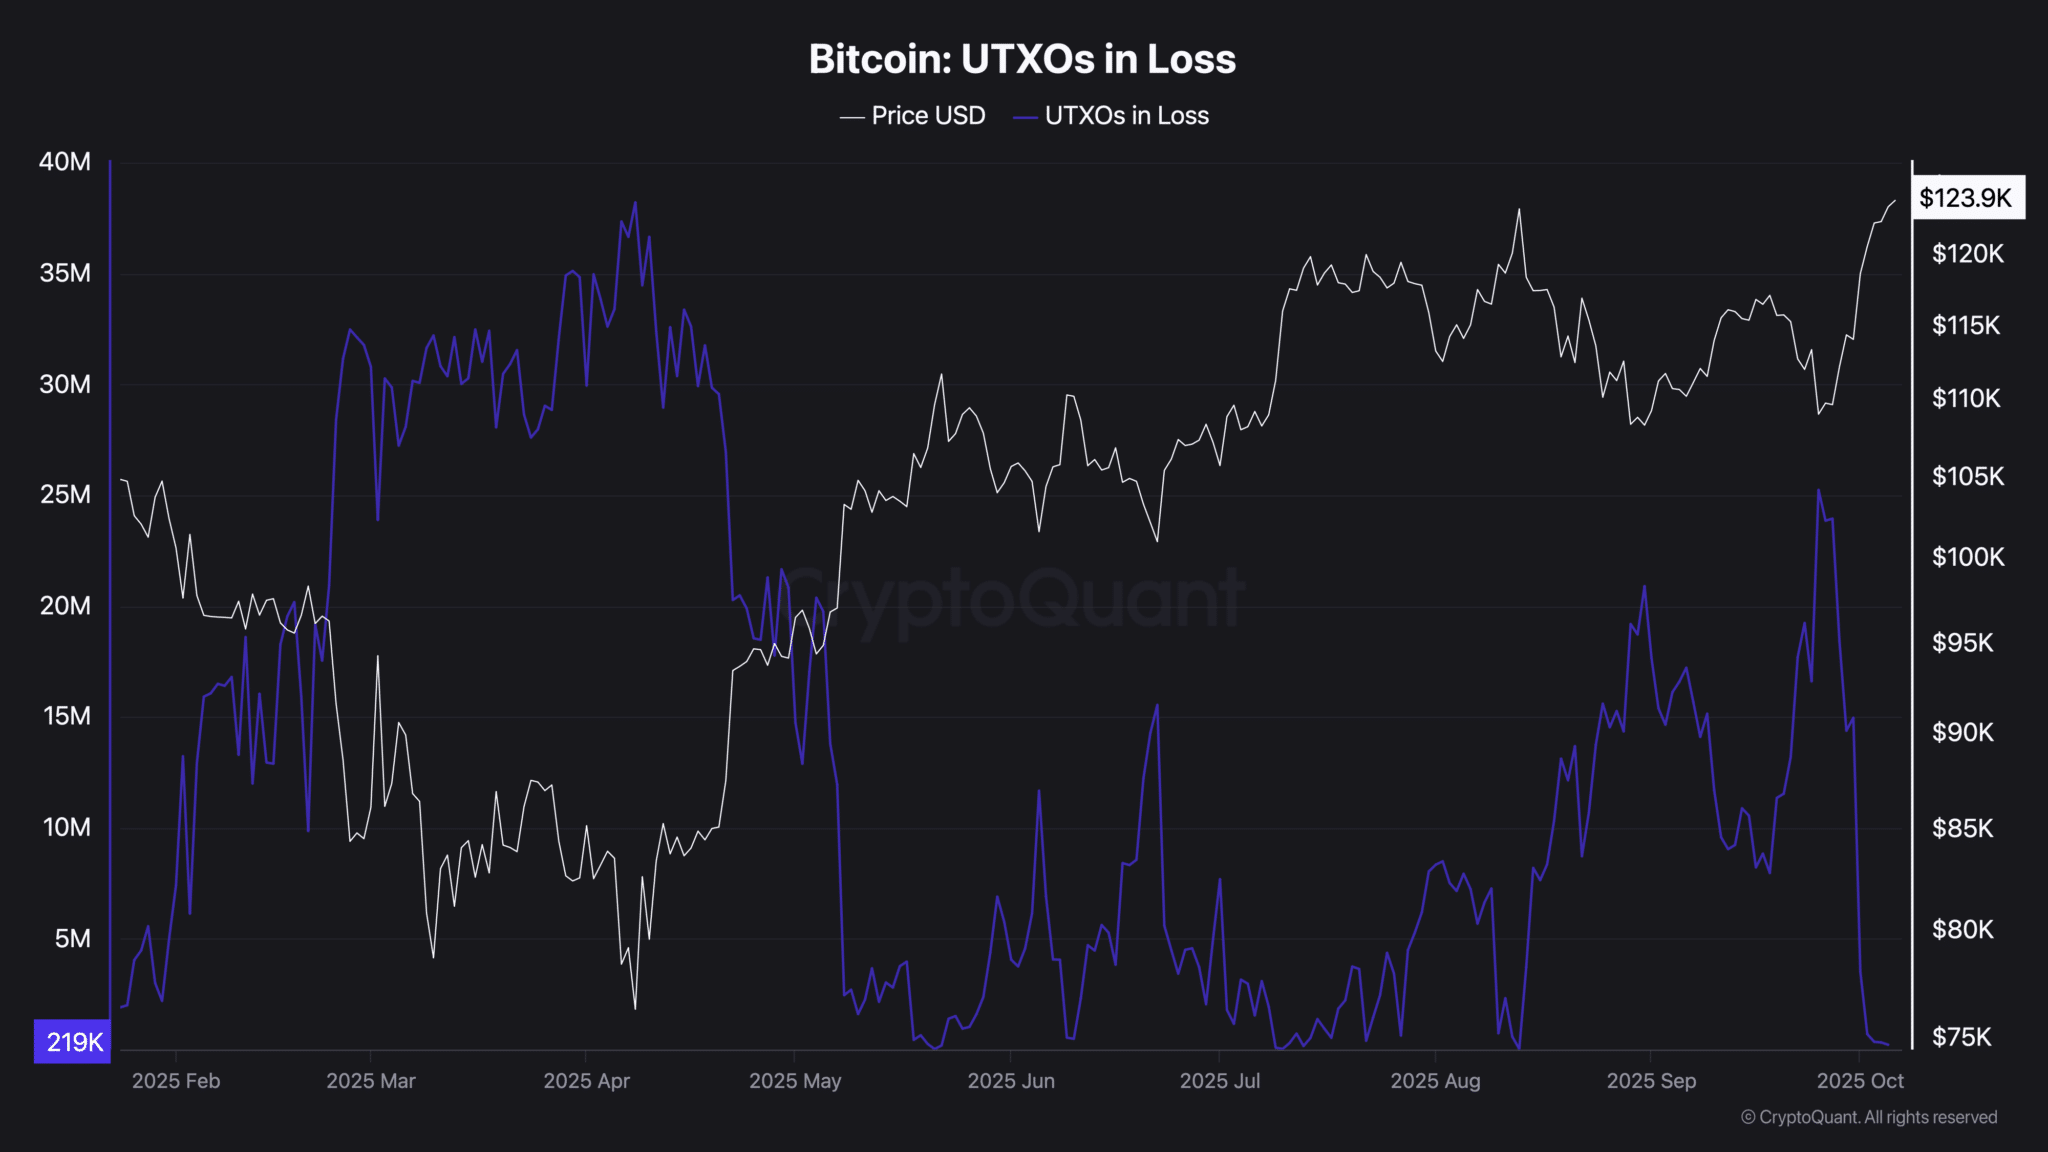The height and width of the screenshot is (1152, 2048).
Task: Click the 40M left axis label
Action: (x=65, y=162)
